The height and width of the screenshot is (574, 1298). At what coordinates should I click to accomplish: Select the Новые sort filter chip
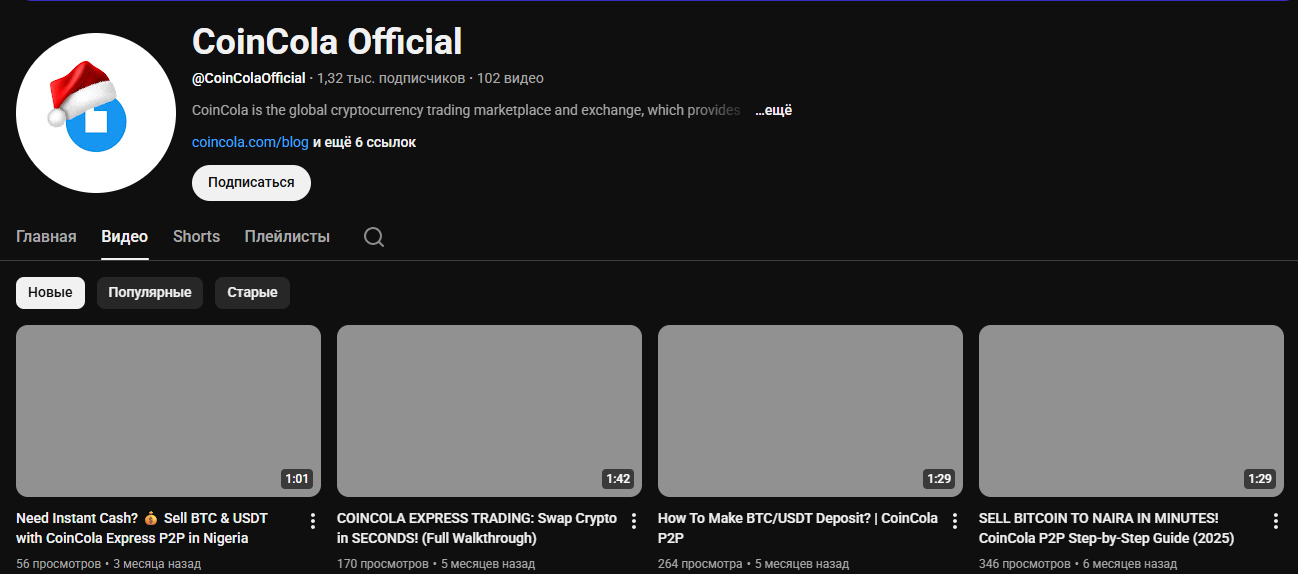click(x=50, y=293)
